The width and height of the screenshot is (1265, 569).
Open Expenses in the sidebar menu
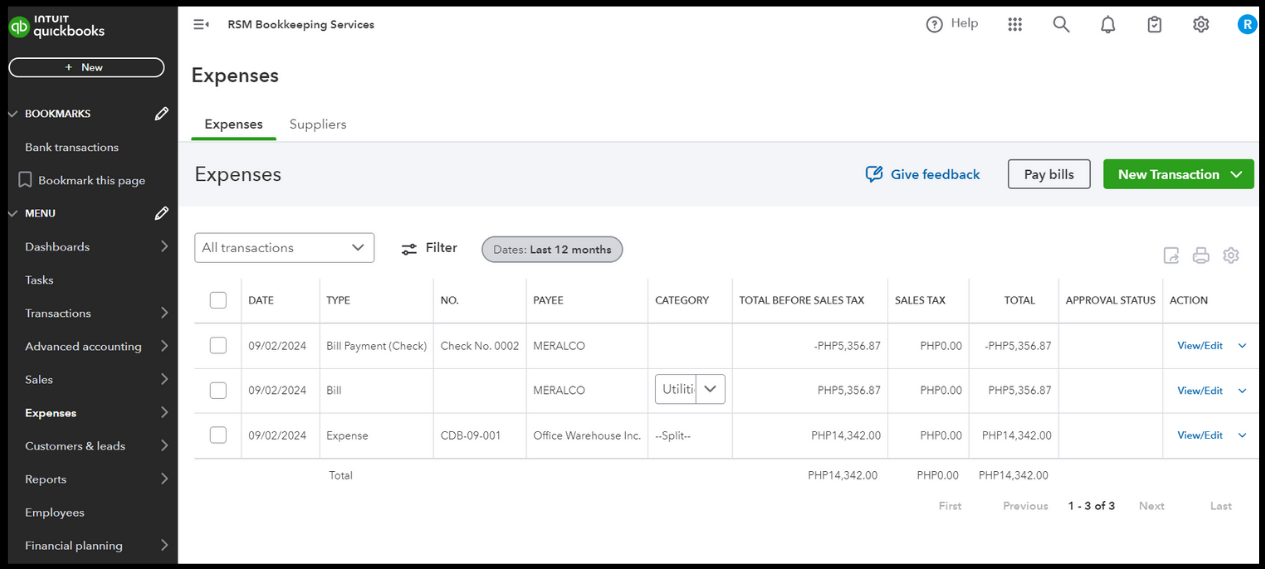50,413
